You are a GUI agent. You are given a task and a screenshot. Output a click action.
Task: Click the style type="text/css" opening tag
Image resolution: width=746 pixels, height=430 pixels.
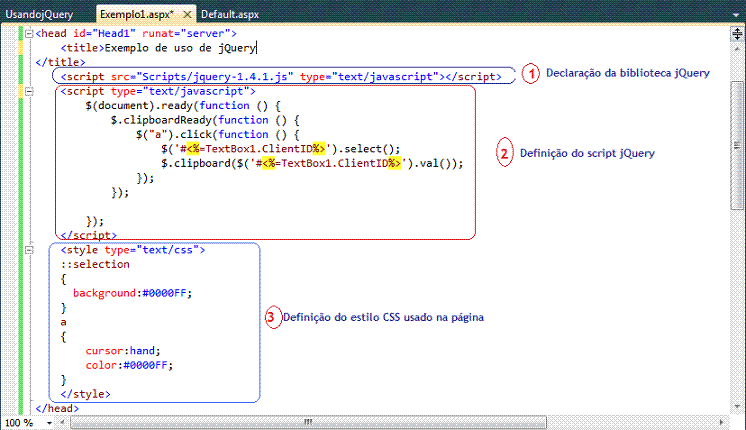click(133, 250)
